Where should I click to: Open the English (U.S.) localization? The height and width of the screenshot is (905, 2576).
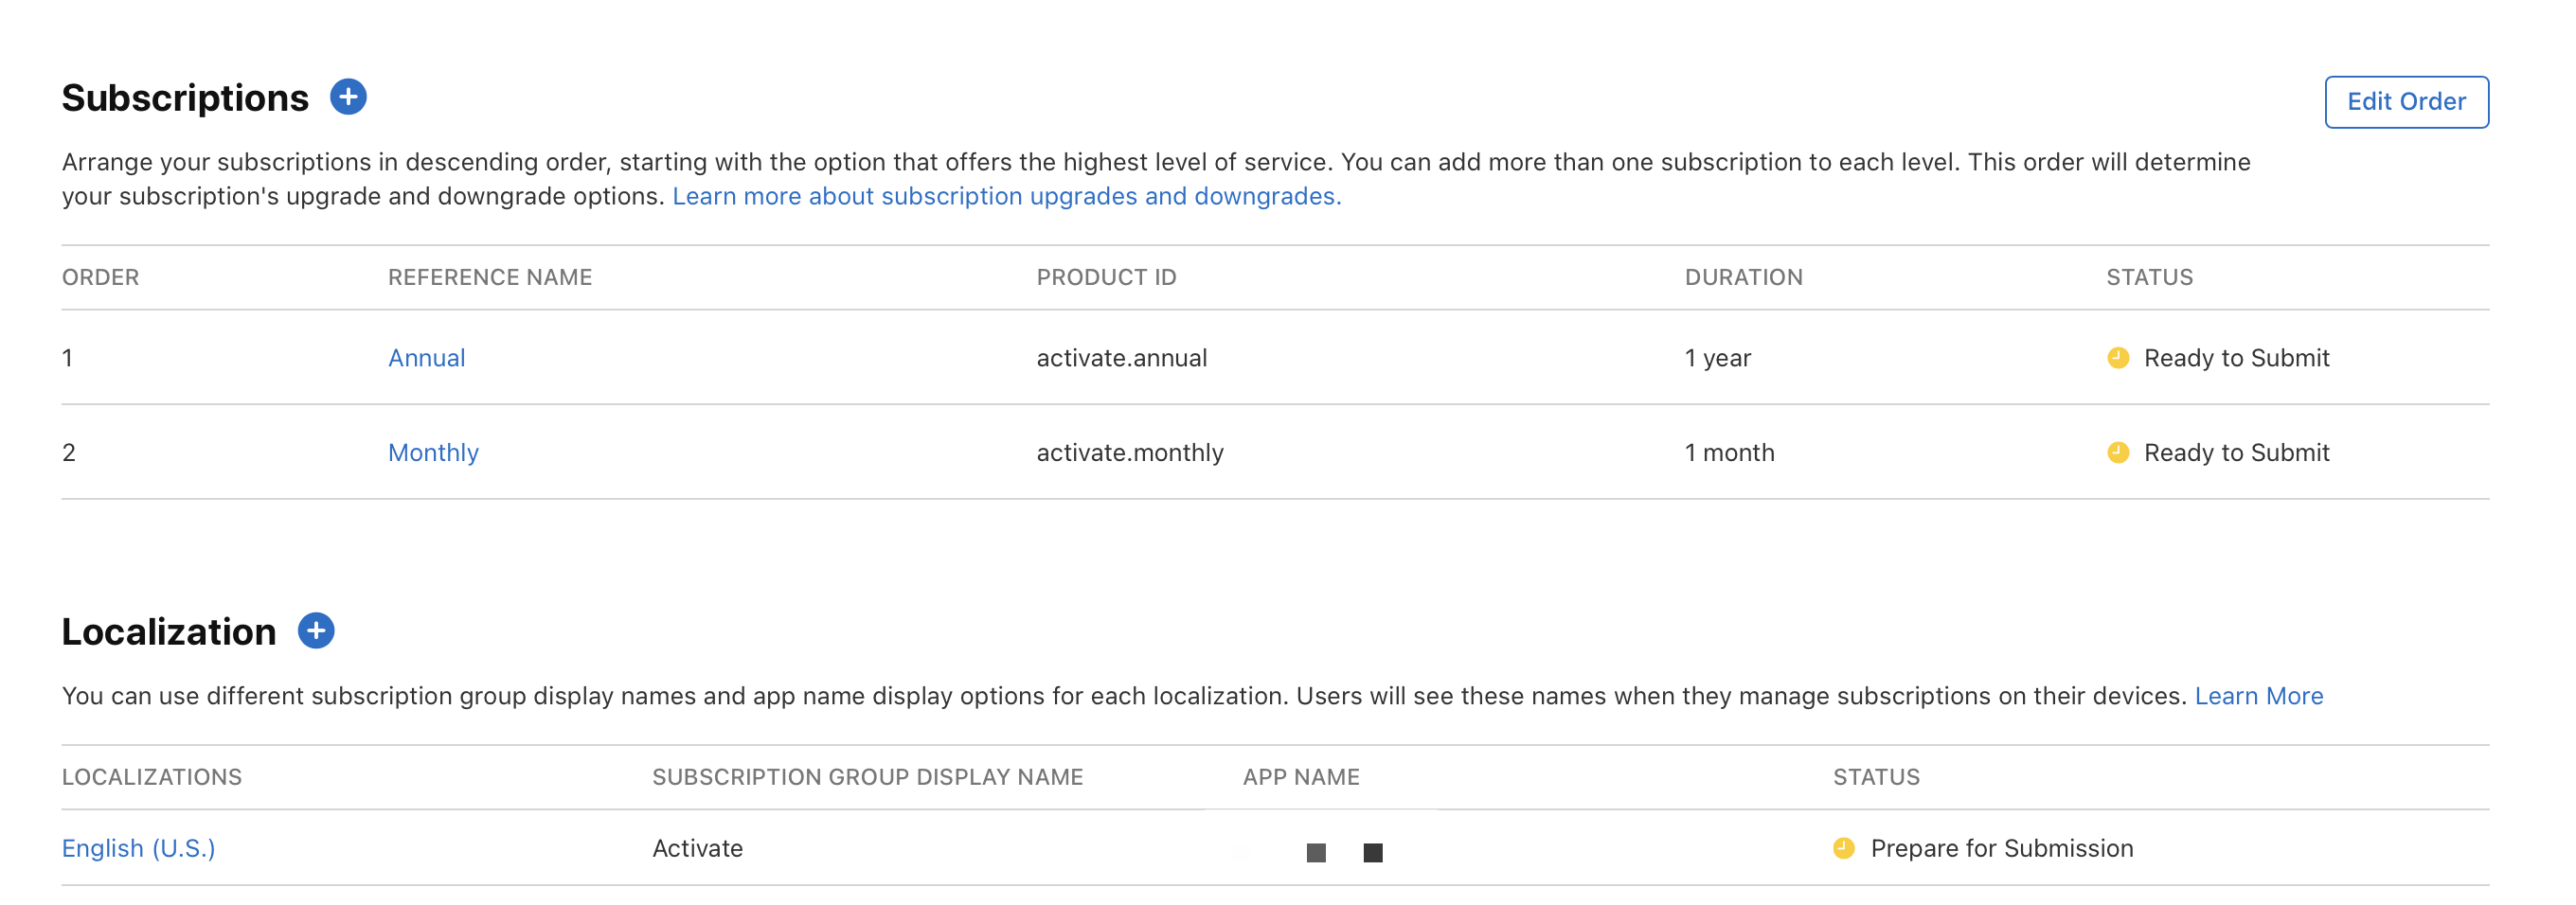coord(138,848)
